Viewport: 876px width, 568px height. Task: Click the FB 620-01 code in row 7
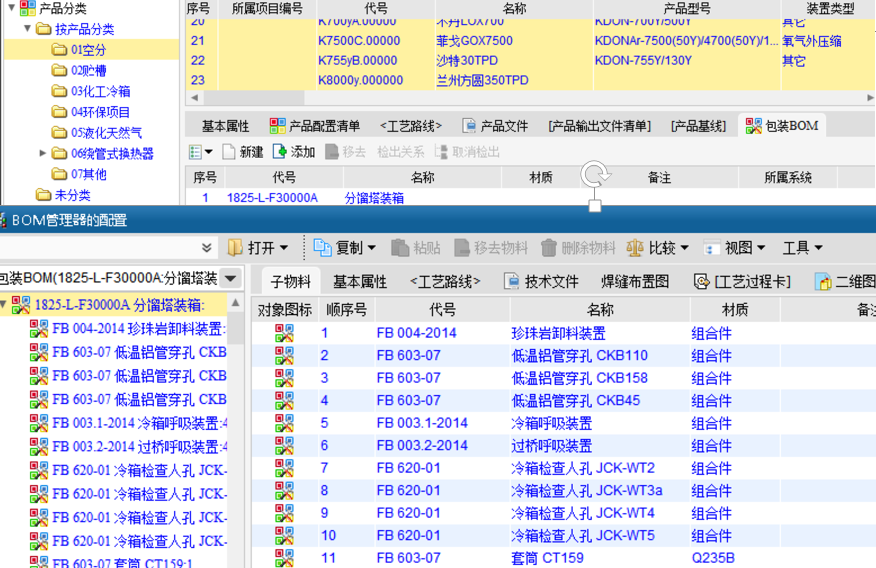click(x=408, y=468)
